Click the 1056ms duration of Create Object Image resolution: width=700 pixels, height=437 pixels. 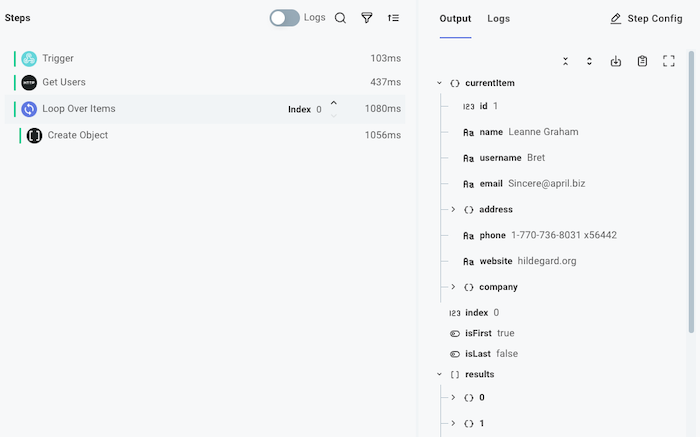tap(383, 135)
